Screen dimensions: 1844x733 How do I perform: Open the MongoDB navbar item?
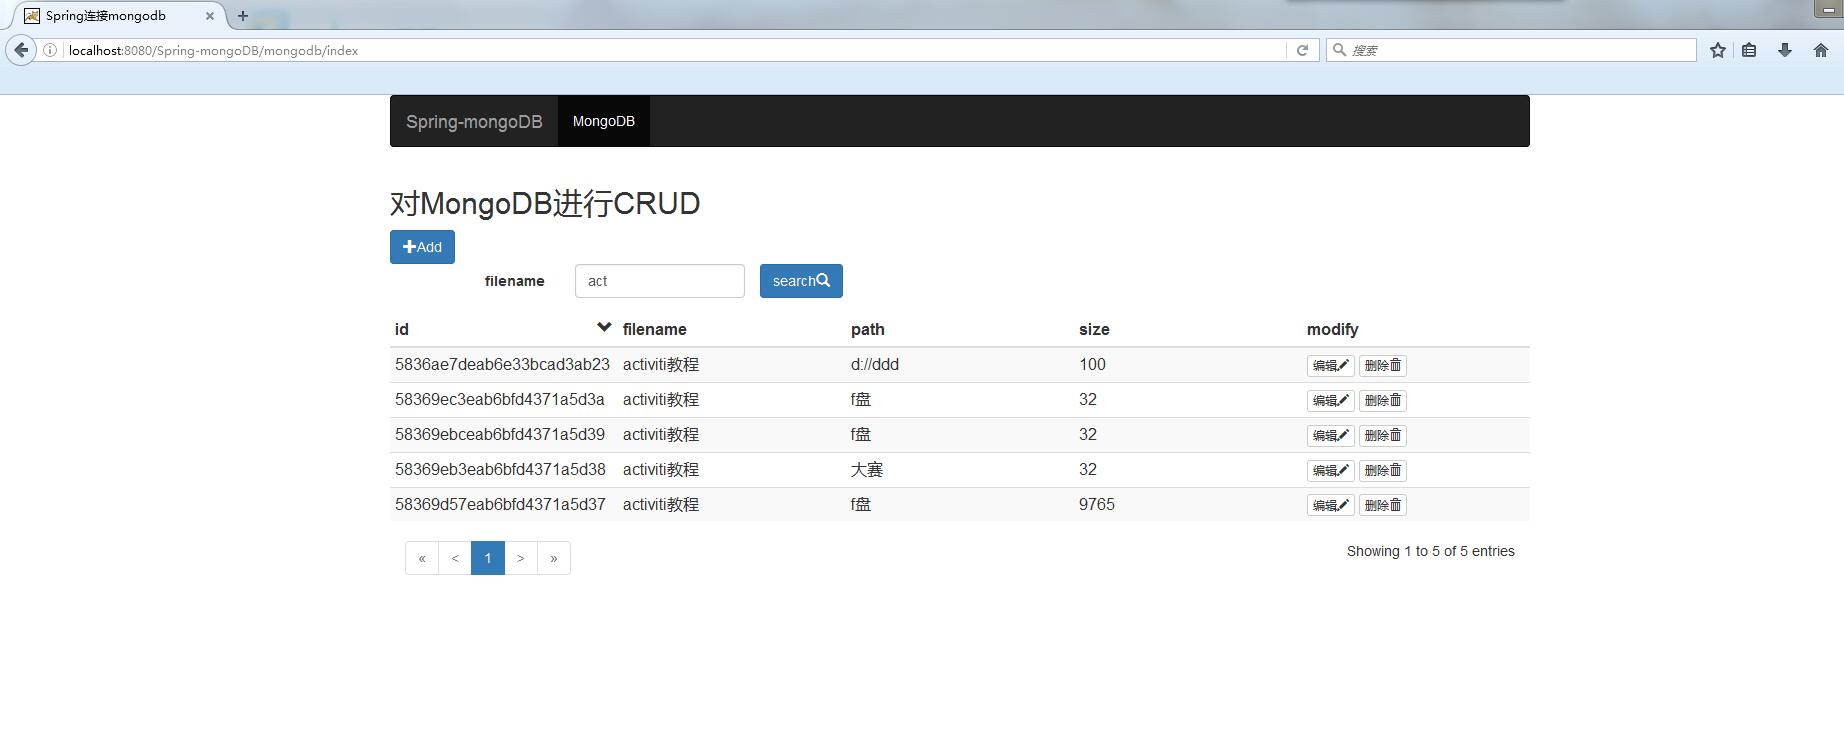coord(604,121)
